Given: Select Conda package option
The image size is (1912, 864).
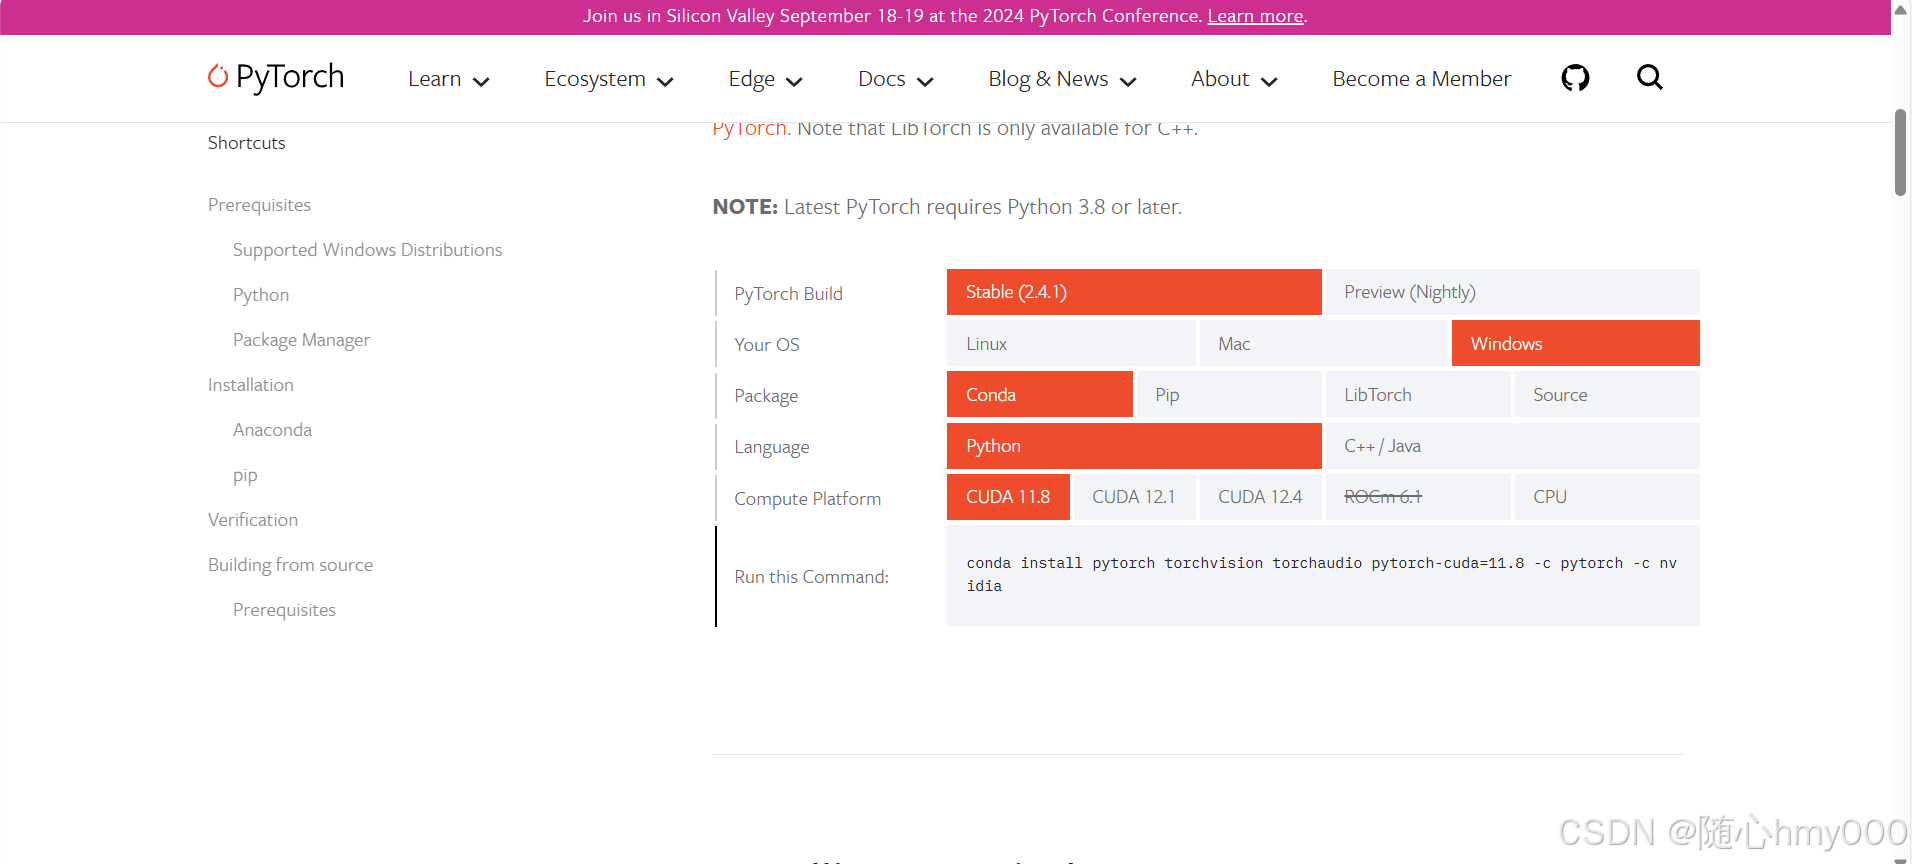Looking at the screenshot, I should click(1039, 394).
